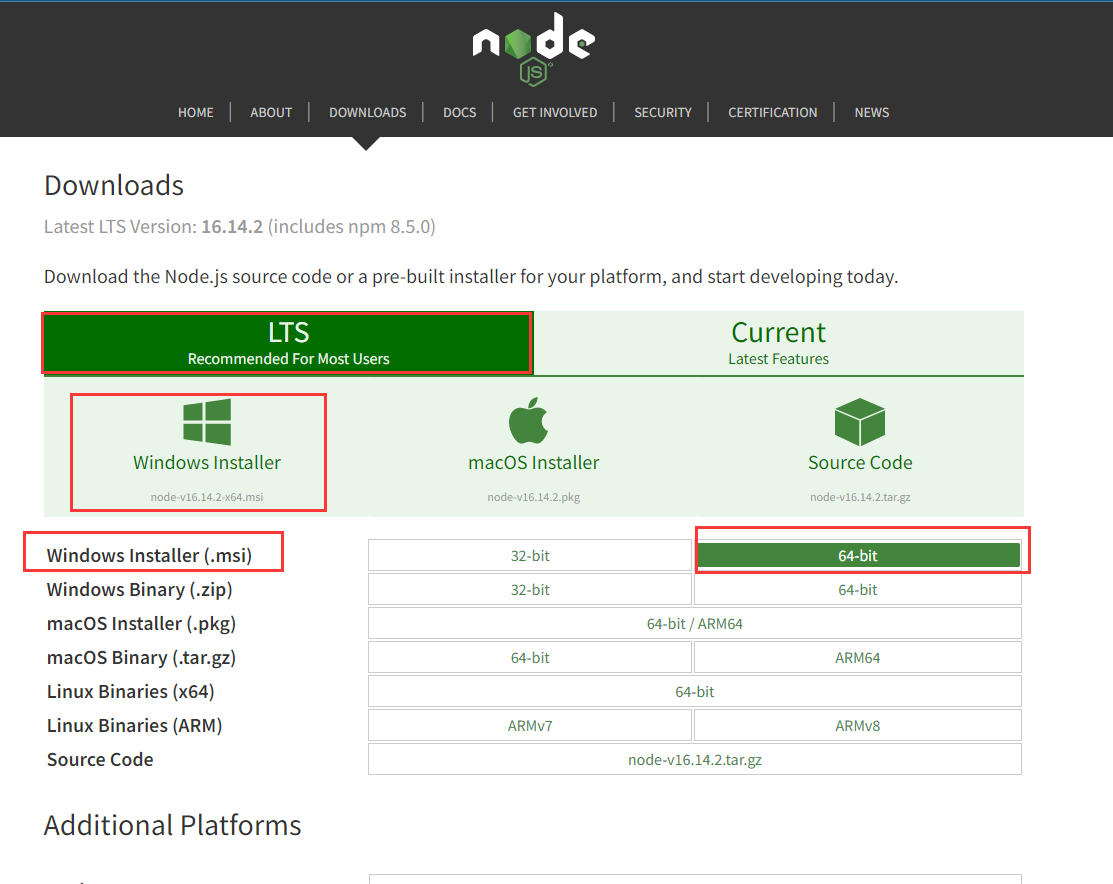Download Windows Binary (.zip) 64-bit

(x=857, y=589)
